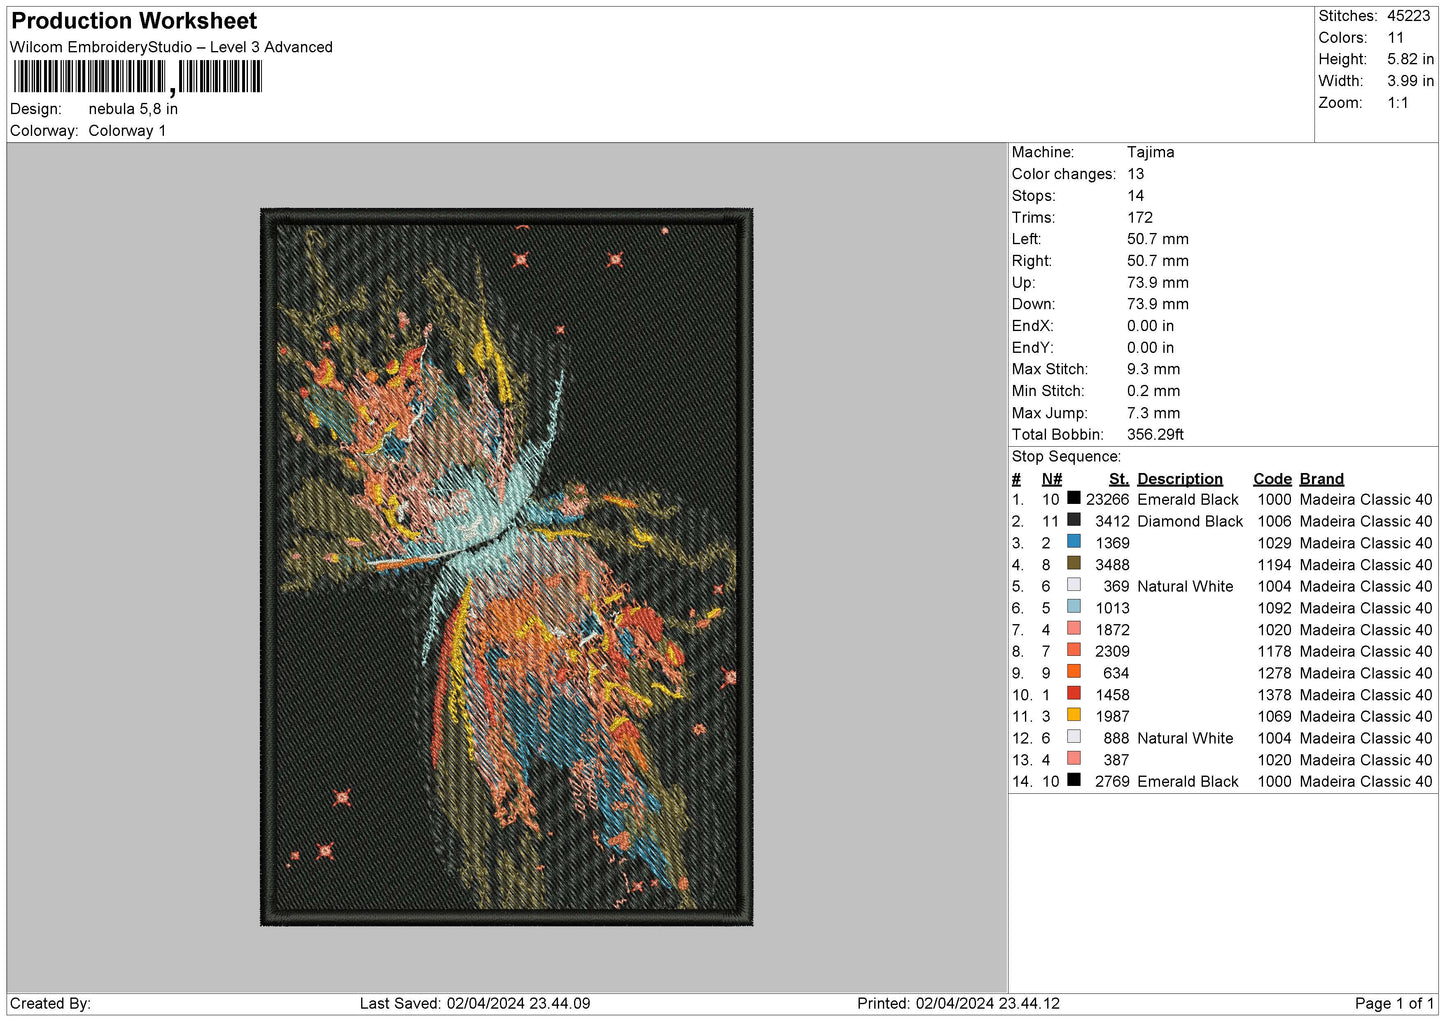This screenshot has width=1445, height=1021.
Task: Click 'Diamond Black' description in row 2
Action: point(1190,521)
